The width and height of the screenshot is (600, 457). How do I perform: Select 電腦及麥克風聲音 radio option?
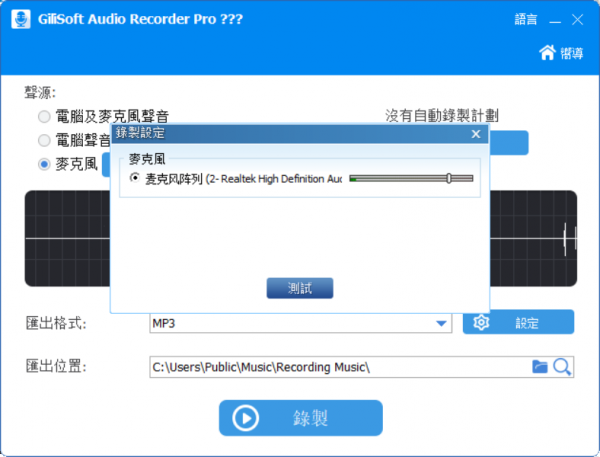coord(44,116)
